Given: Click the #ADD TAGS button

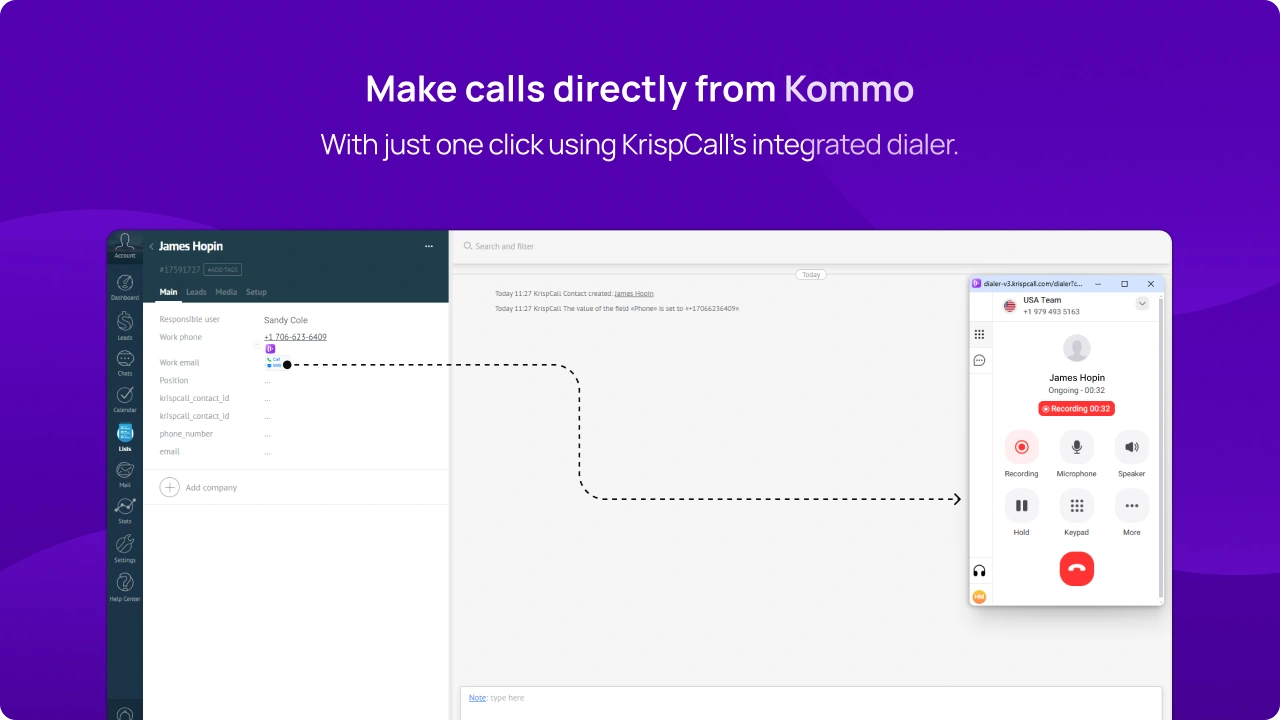Looking at the screenshot, I should point(222,270).
